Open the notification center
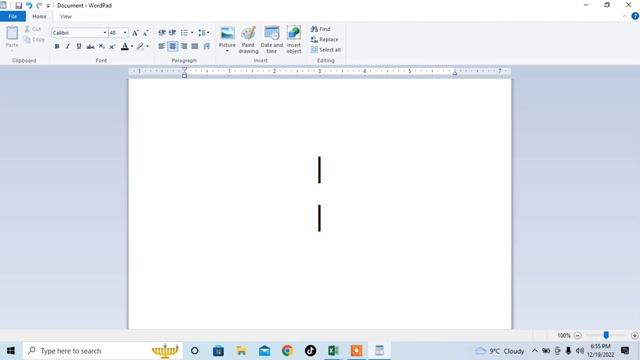The image size is (640, 360). [x=625, y=351]
